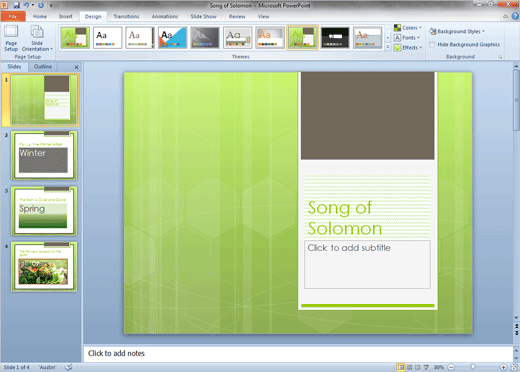
Task: Switch to Slide Sorter view icon
Action: (x=410, y=367)
